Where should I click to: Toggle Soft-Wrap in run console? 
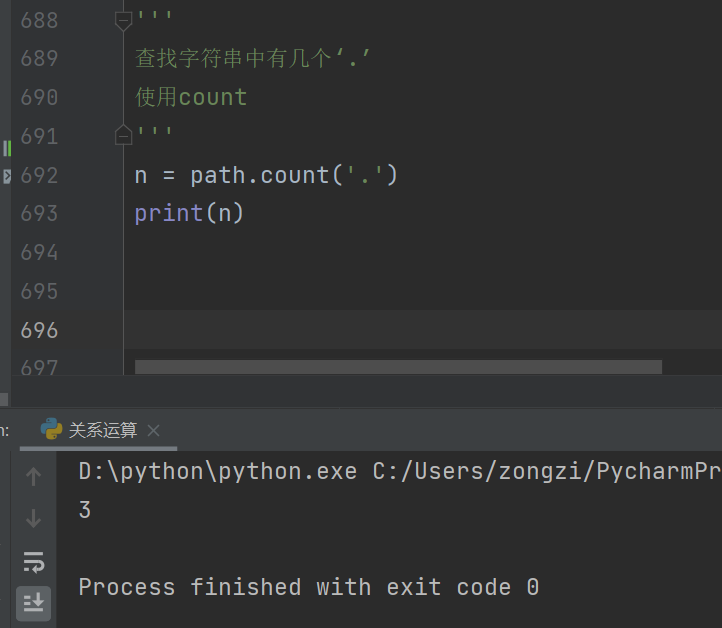(33, 561)
